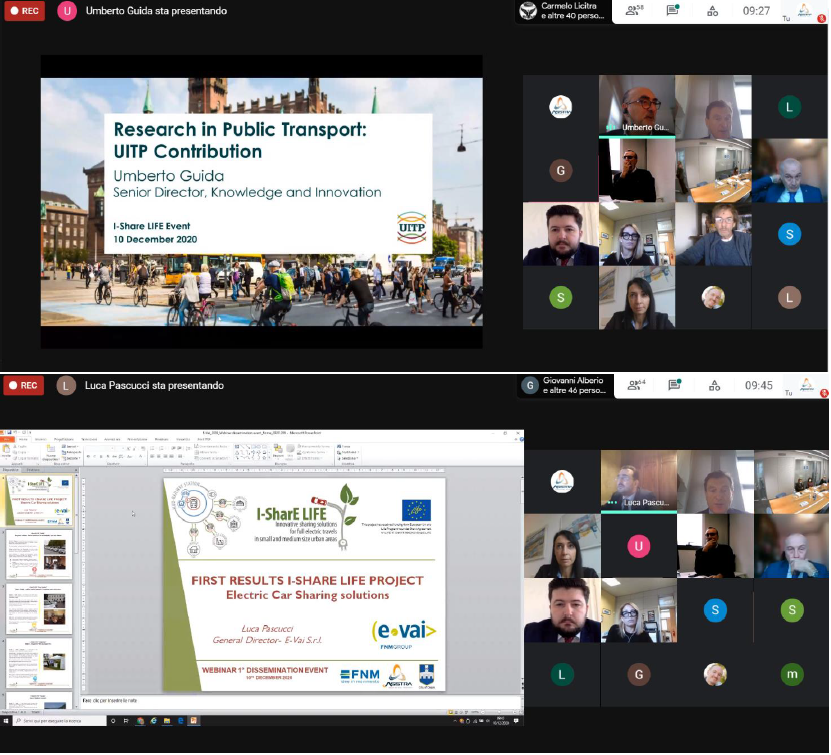Open the Animazioni ribbon tab
The height and width of the screenshot is (755, 831).
pyautogui.click(x=112, y=439)
